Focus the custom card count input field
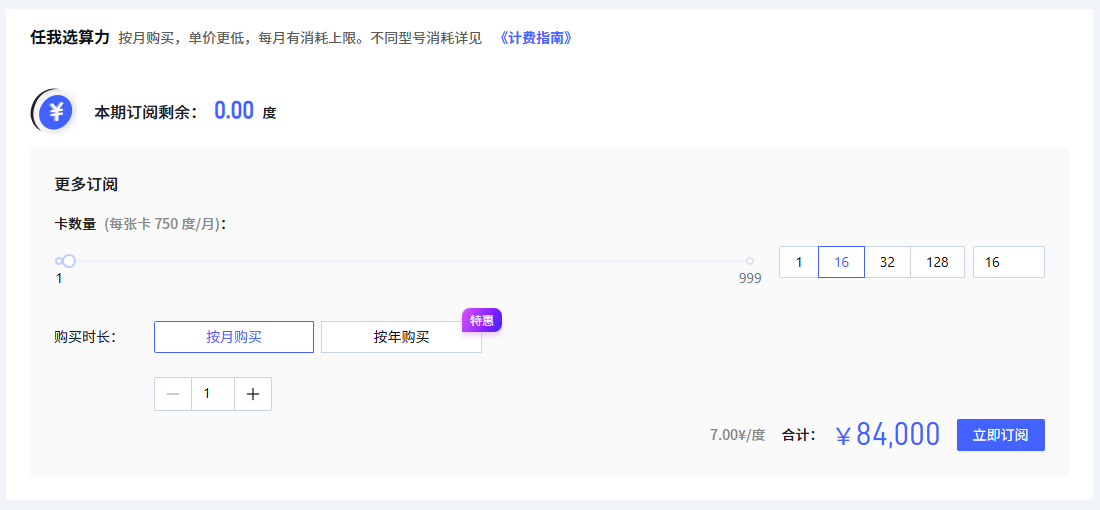Image resolution: width=1100 pixels, height=510 pixels. click(1008, 262)
